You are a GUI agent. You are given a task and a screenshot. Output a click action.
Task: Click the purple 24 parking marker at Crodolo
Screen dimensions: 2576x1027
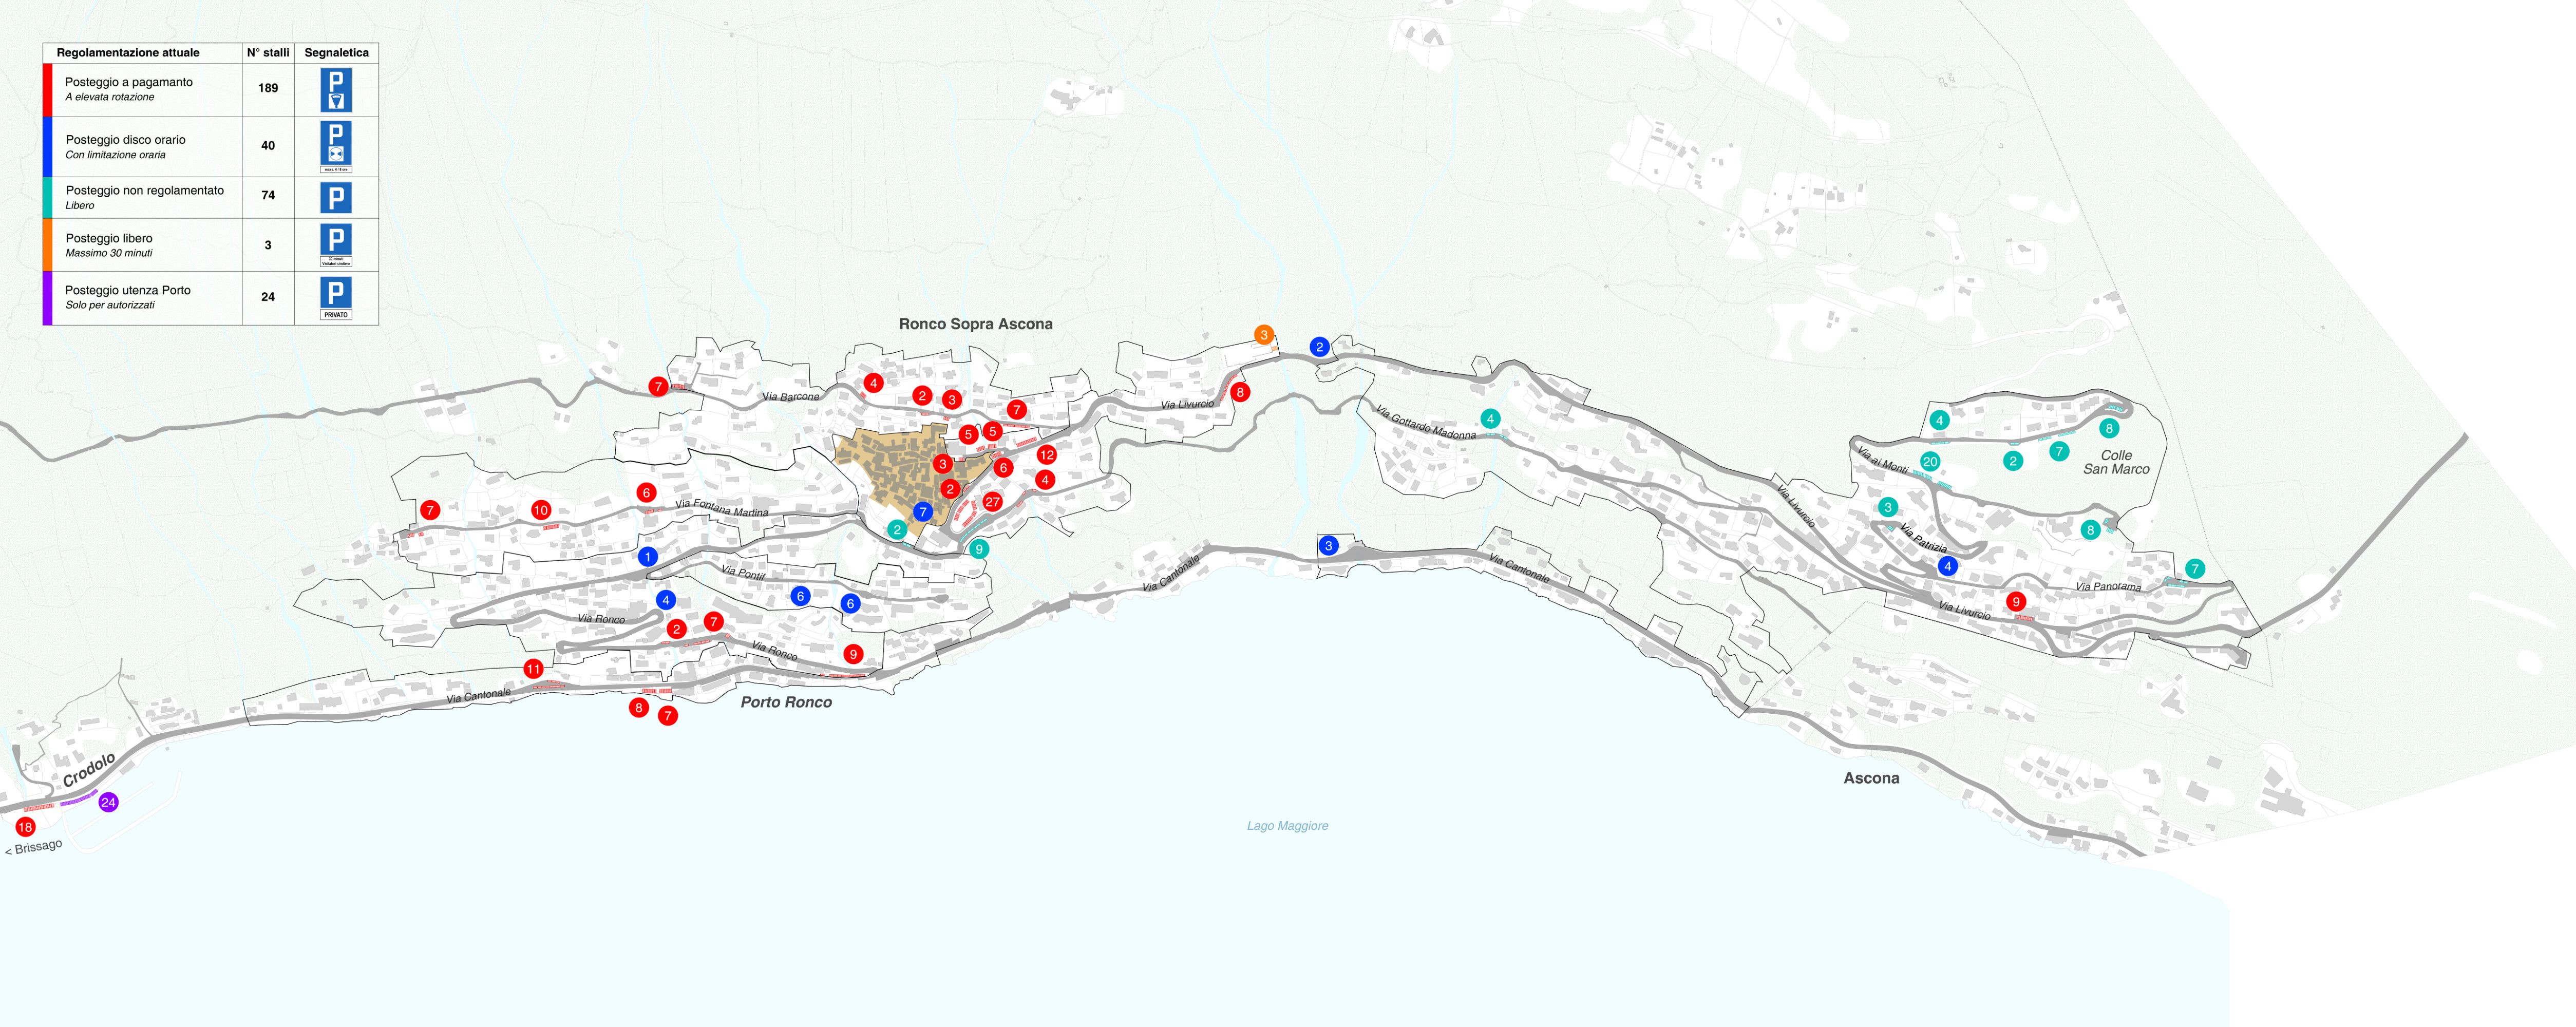coord(108,802)
